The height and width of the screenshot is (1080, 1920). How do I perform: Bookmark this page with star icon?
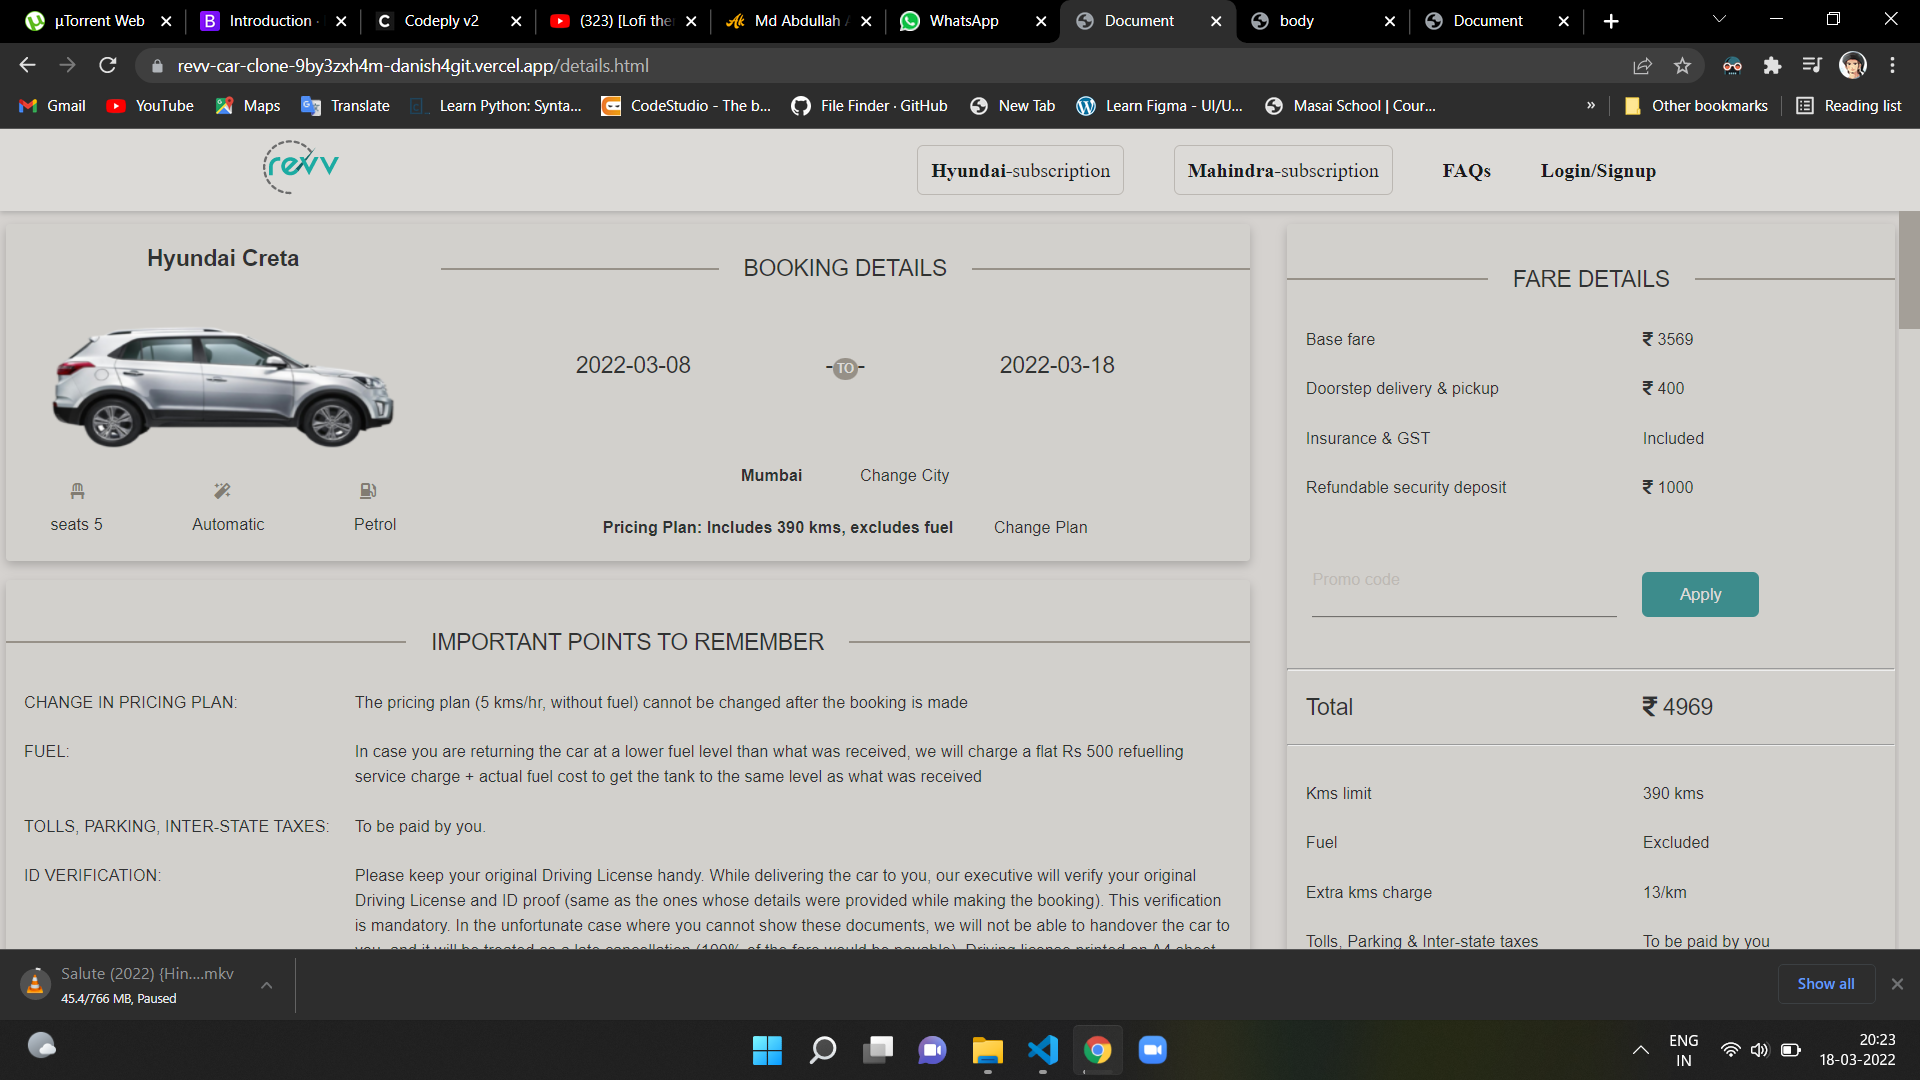click(1682, 66)
